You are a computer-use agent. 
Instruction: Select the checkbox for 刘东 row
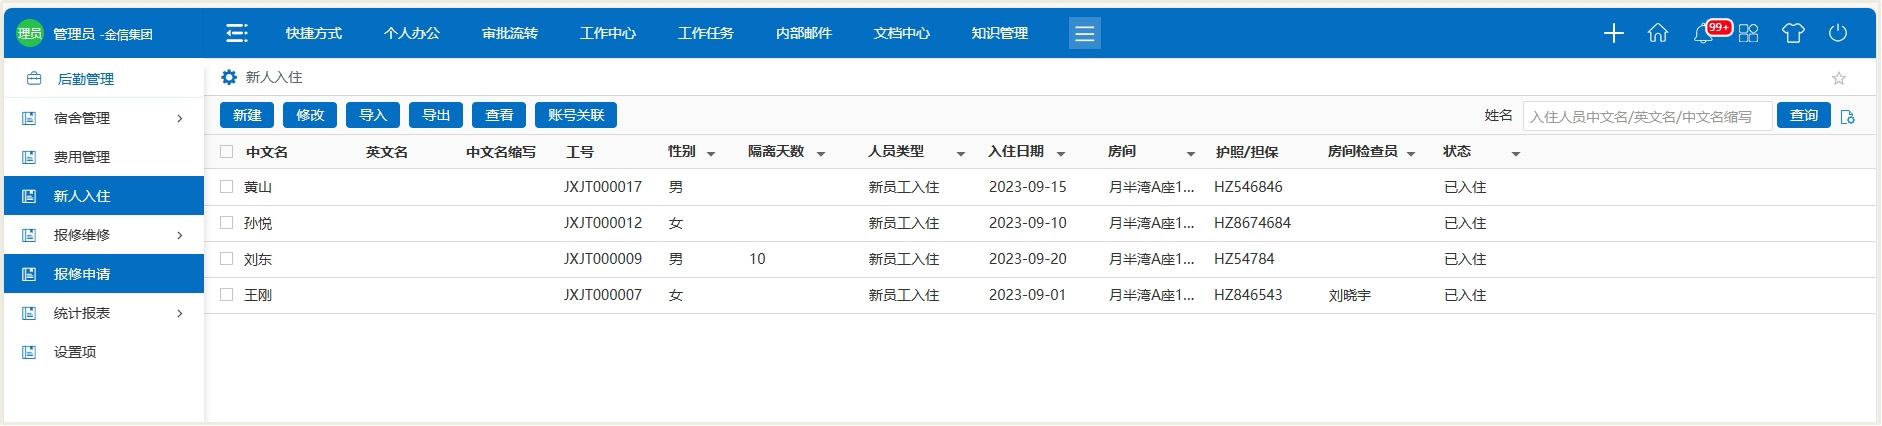tap(227, 259)
